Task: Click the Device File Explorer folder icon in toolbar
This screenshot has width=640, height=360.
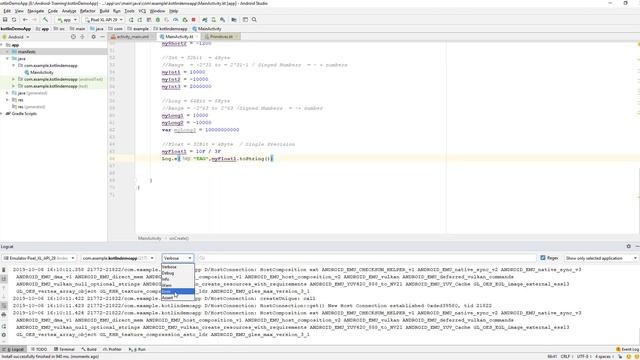Action: pyautogui.click(x=234, y=20)
